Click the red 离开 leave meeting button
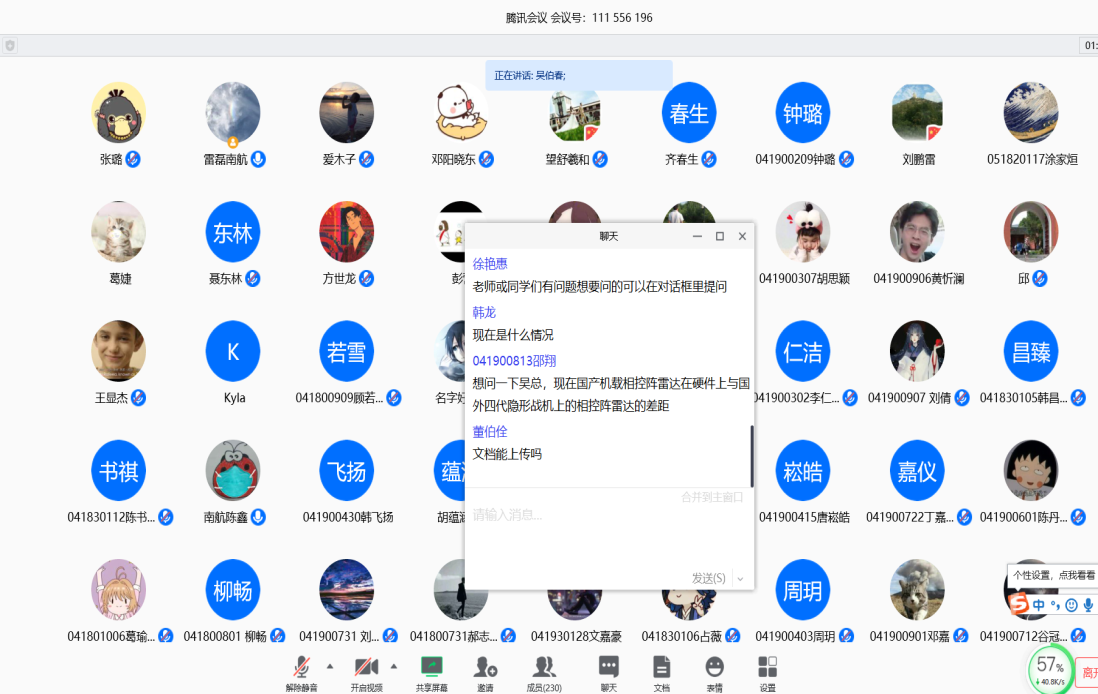This screenshot has height=694, width=1098. (1087, 673)
